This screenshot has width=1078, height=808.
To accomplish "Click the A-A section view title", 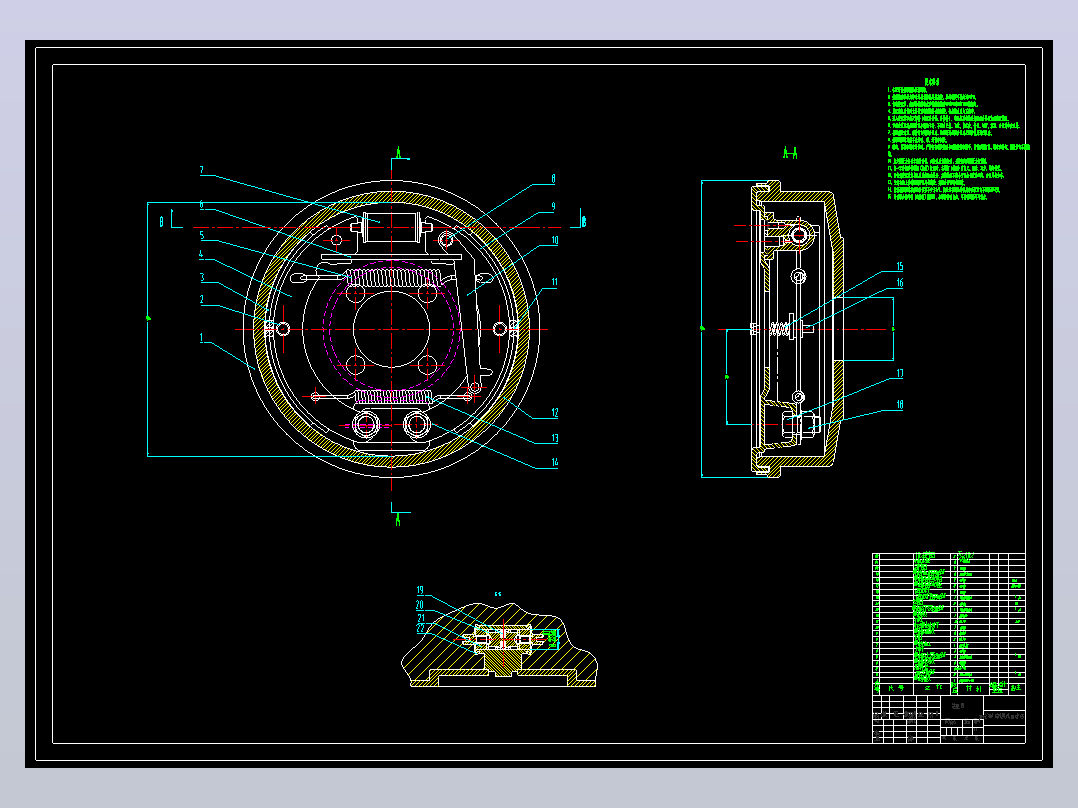I will pos(790,153).
